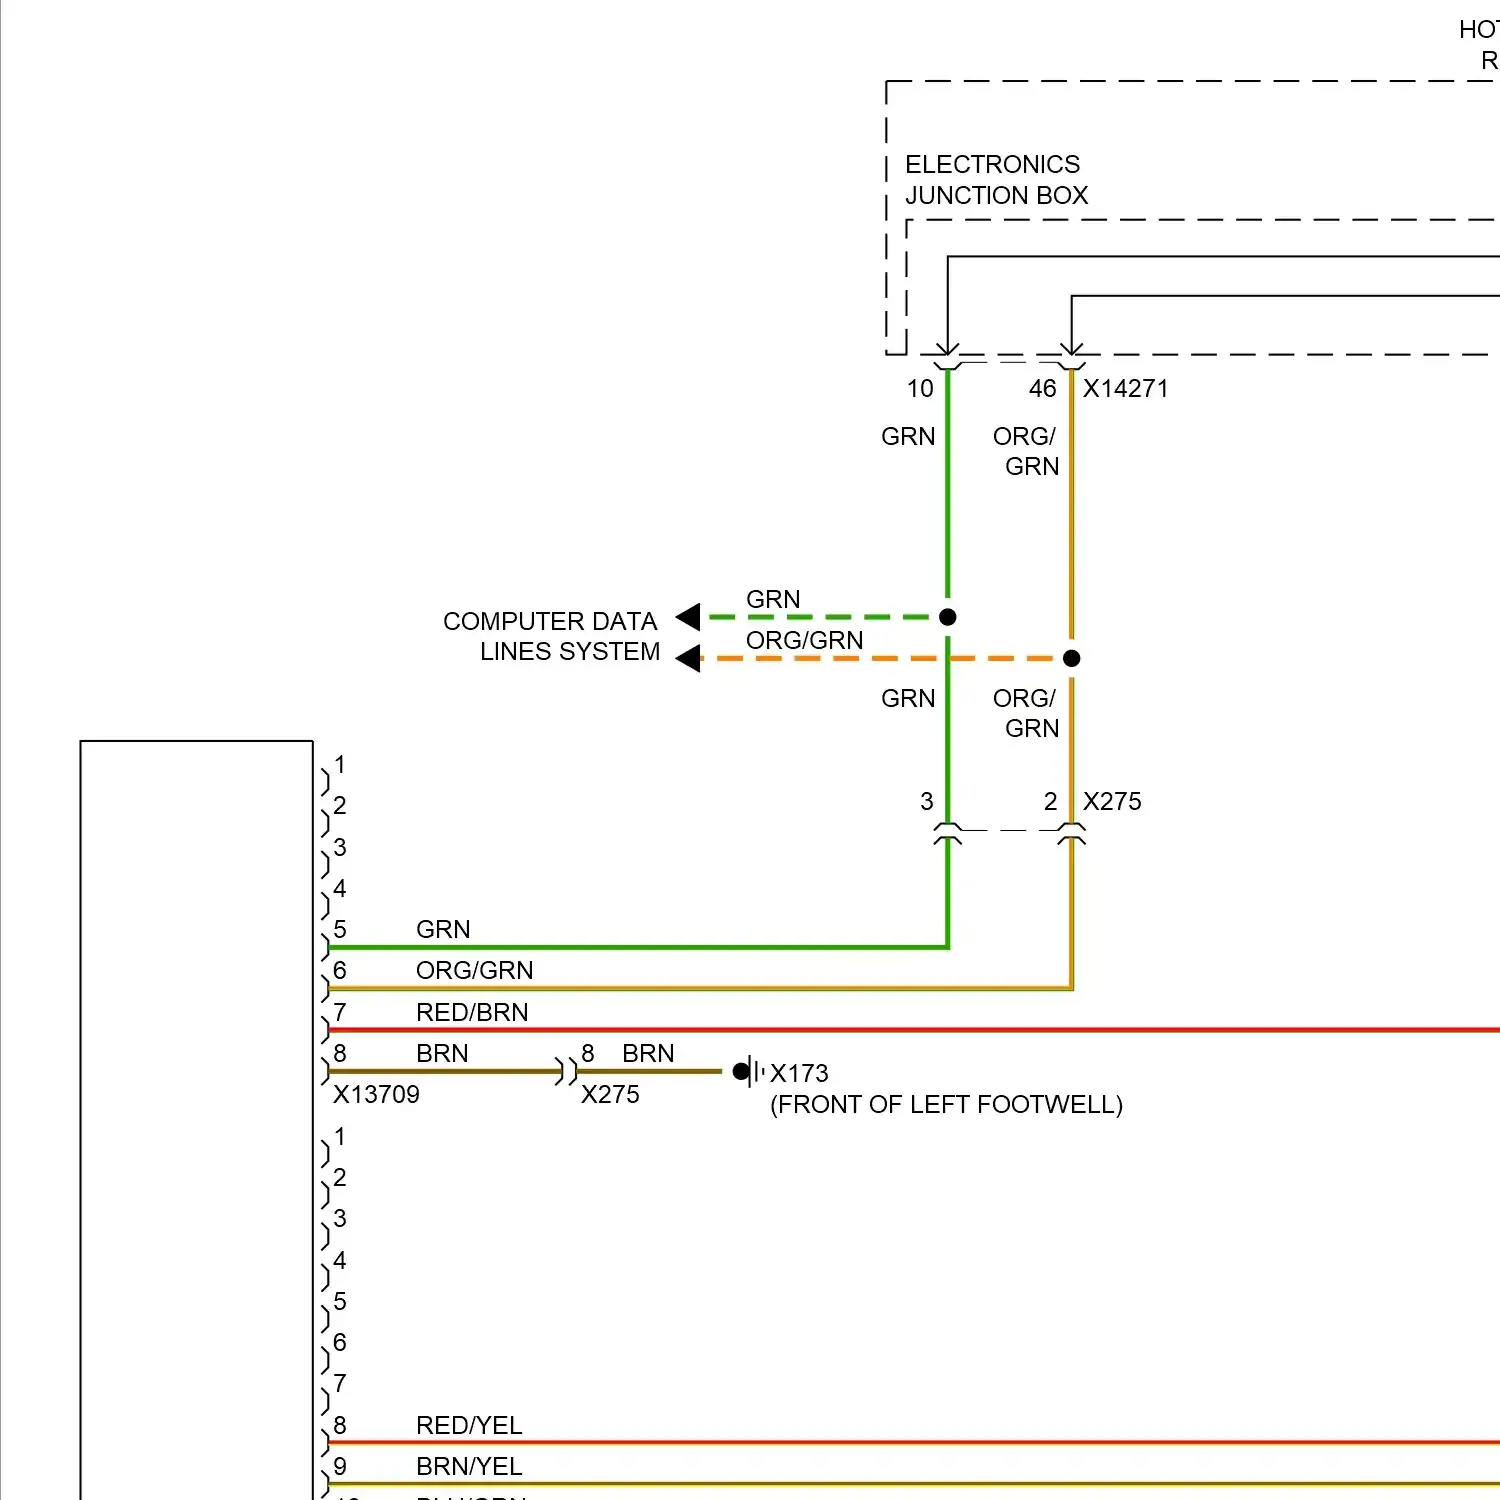This screenshot has height=1500, width=1500.
Task: Click the horizontal green wire from pin 5
Action: click(638, 947)
